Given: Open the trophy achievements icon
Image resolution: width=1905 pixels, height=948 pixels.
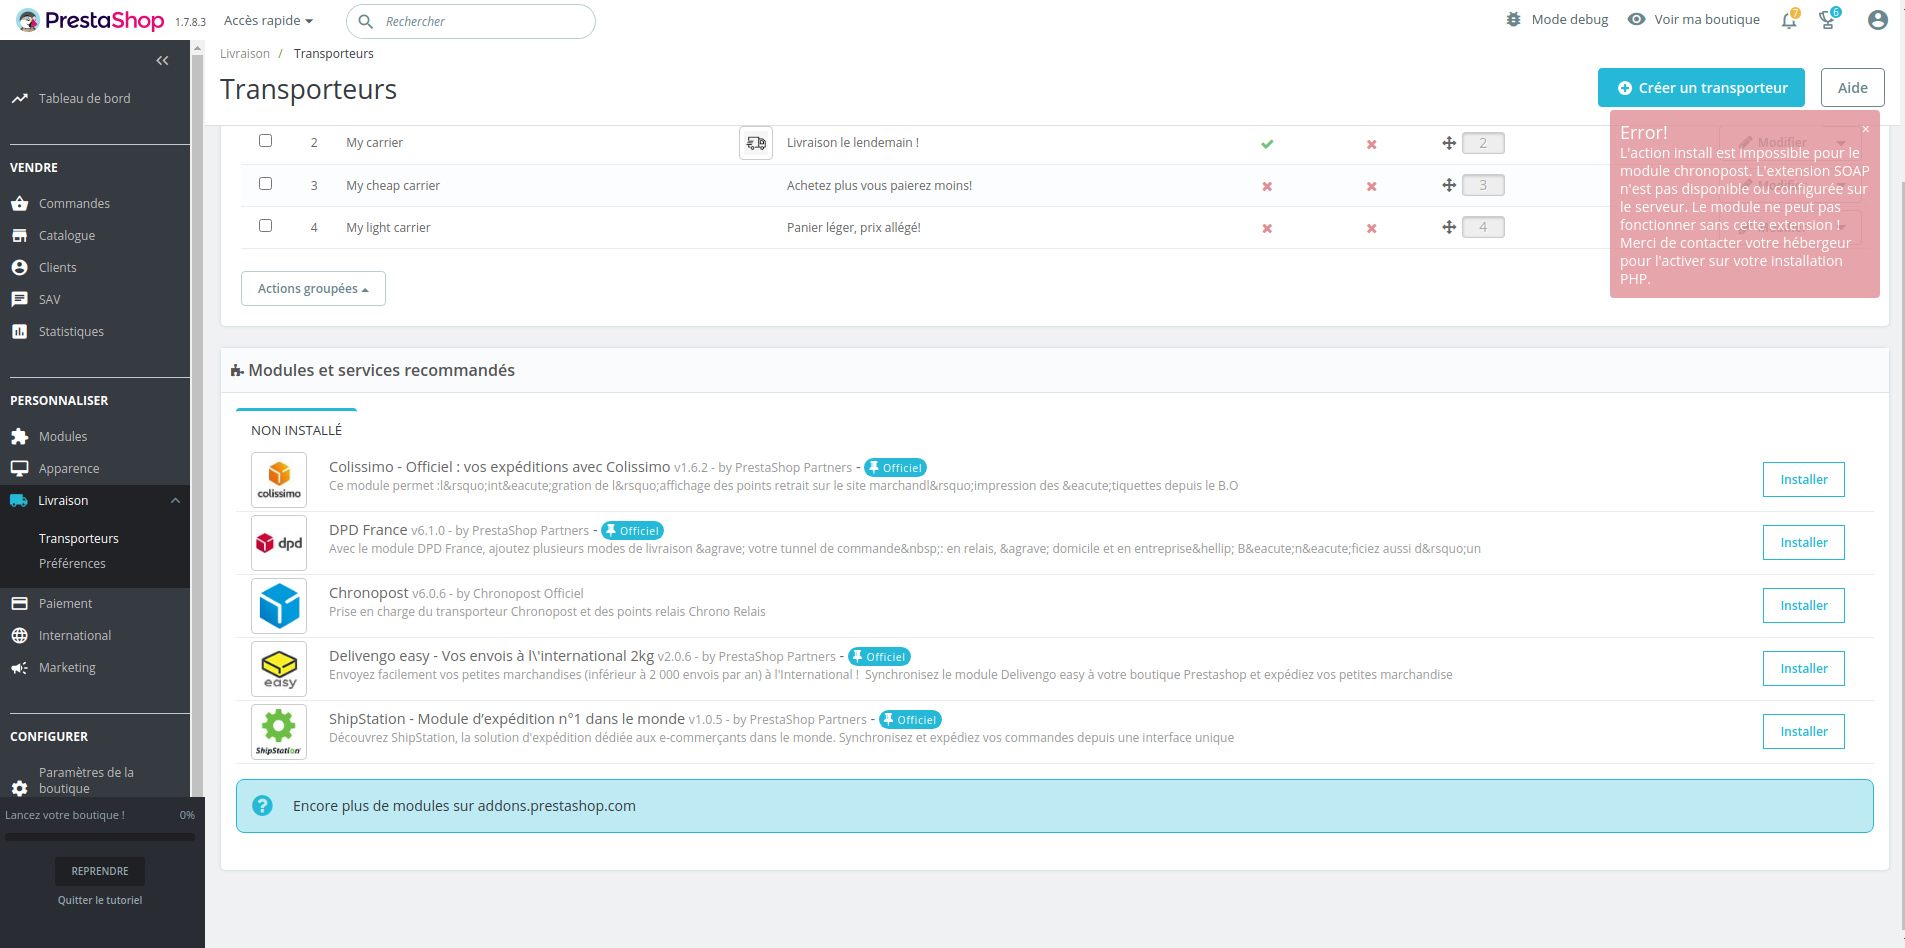Looking at the screenshot, I should (1828, 20).
